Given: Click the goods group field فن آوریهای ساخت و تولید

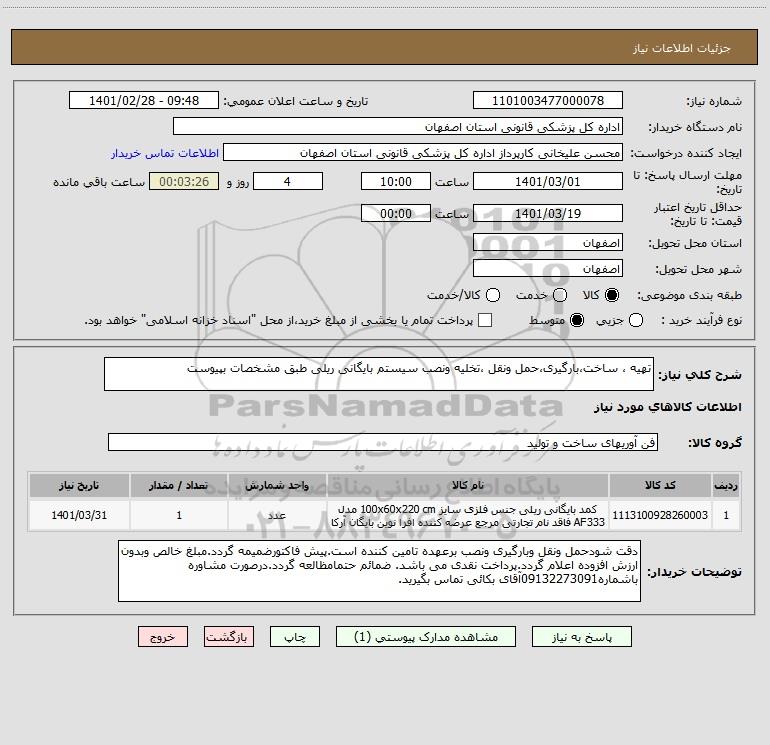Looking at the screenshot, I should tap(383, 442).
